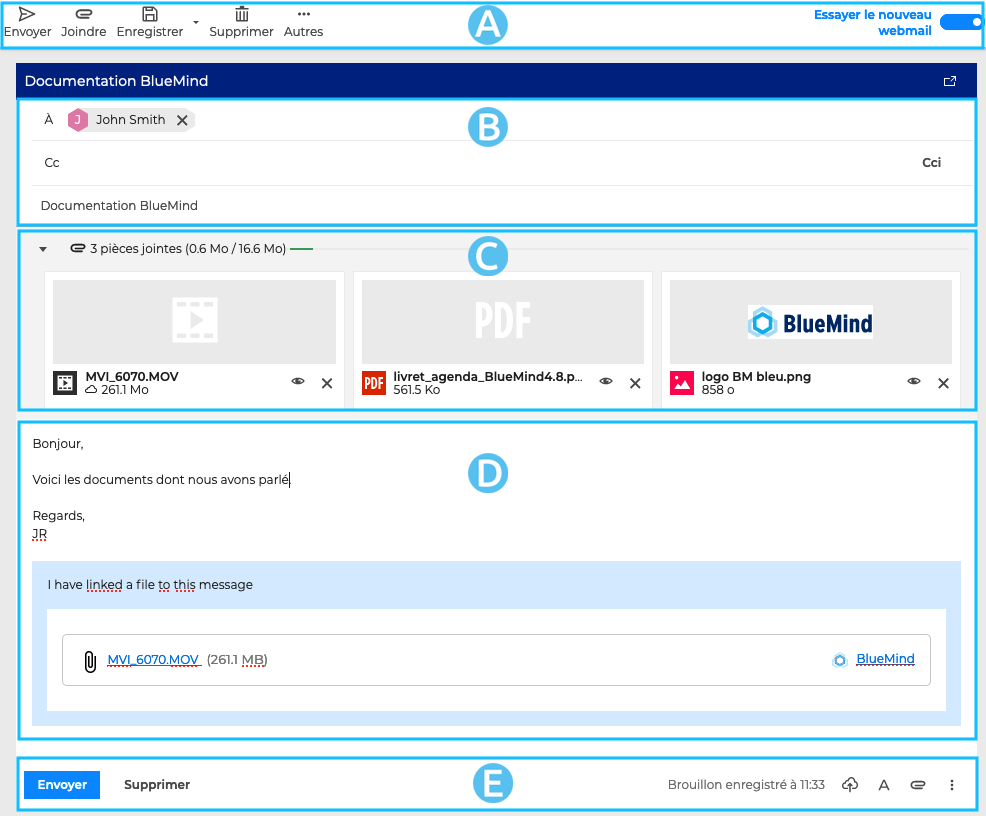The image size is (986, 816).
Task: Click the Joindre paperclip toolbar icon
Action: (x=84, y=14)
